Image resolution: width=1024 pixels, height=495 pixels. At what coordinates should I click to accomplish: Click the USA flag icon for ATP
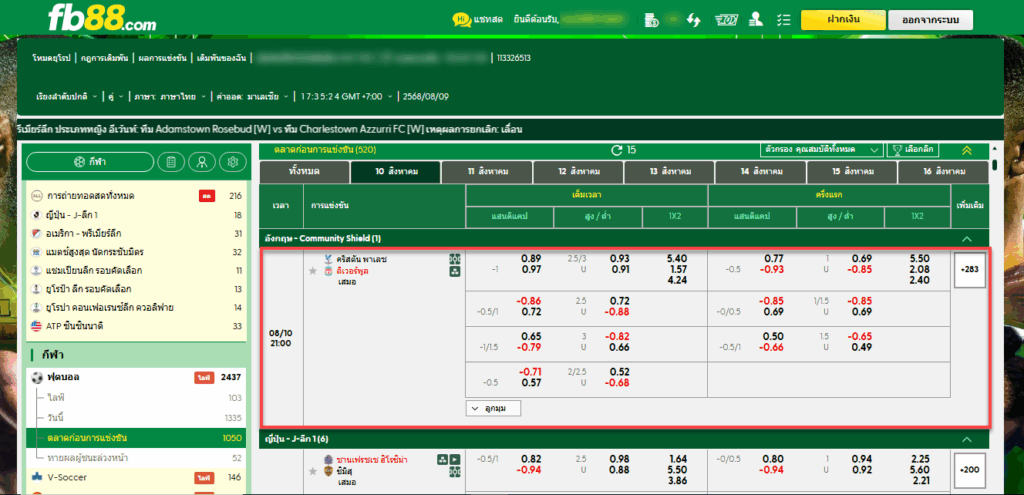click(x=36, y=325)
